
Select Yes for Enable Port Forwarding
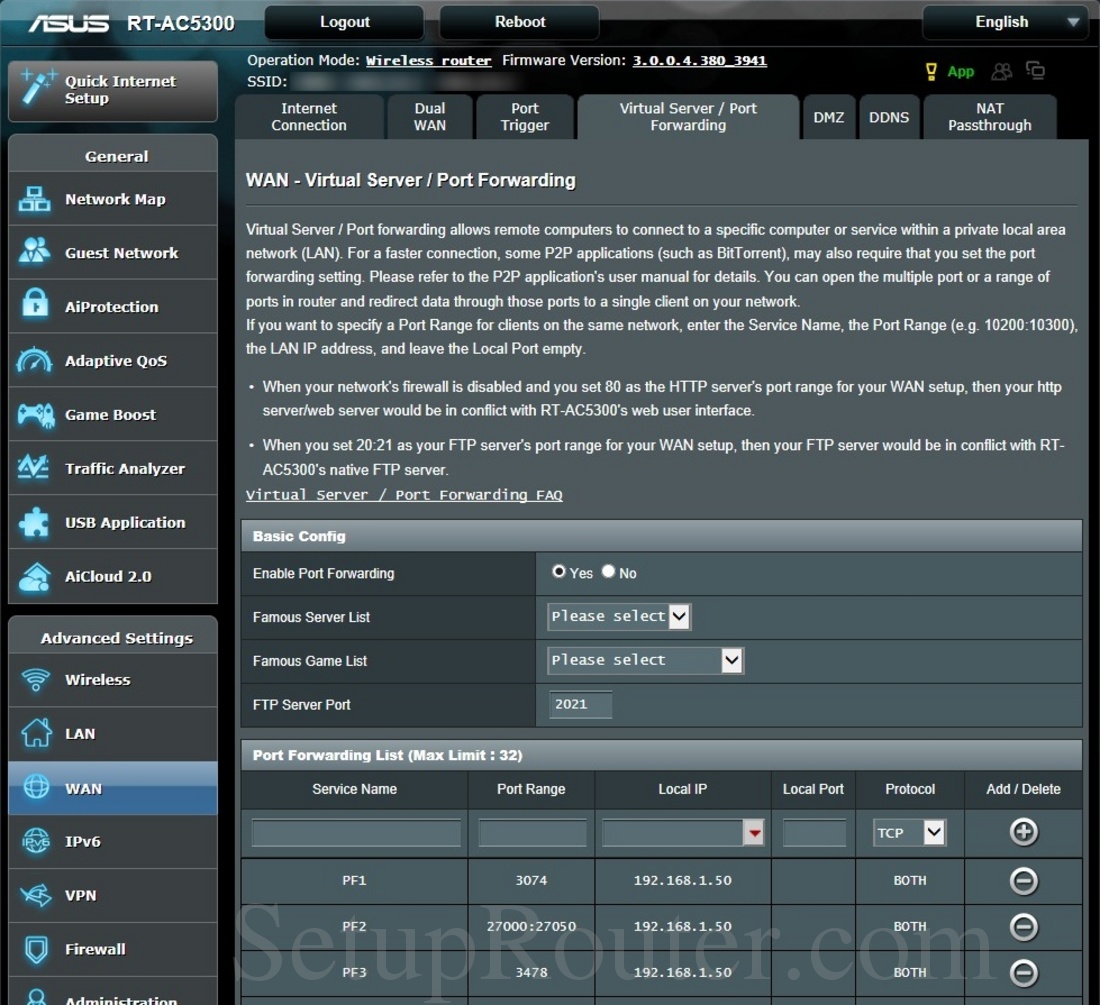(x=558, y=572)
